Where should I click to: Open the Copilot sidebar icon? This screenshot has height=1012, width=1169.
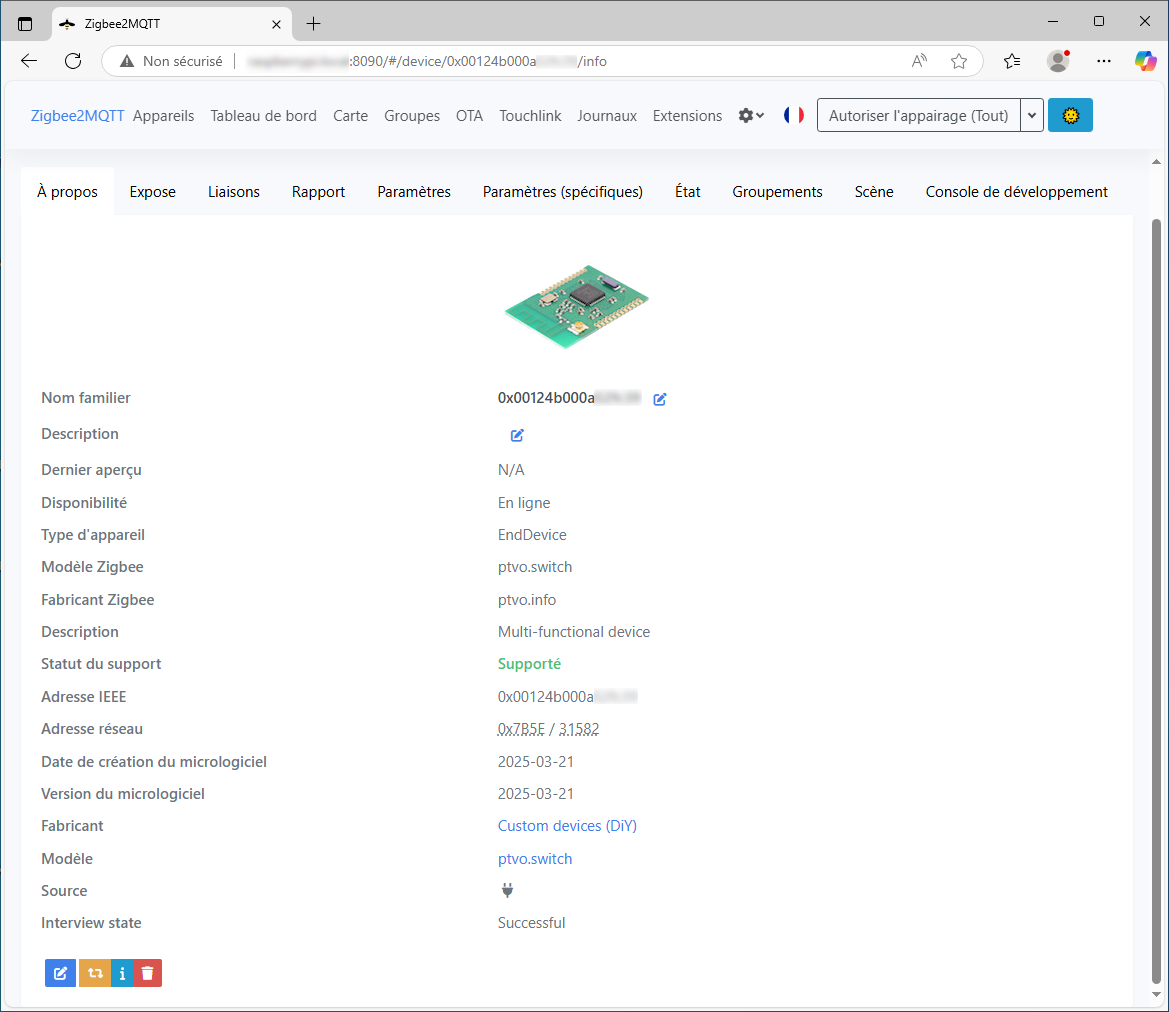tap(1145, 61)
